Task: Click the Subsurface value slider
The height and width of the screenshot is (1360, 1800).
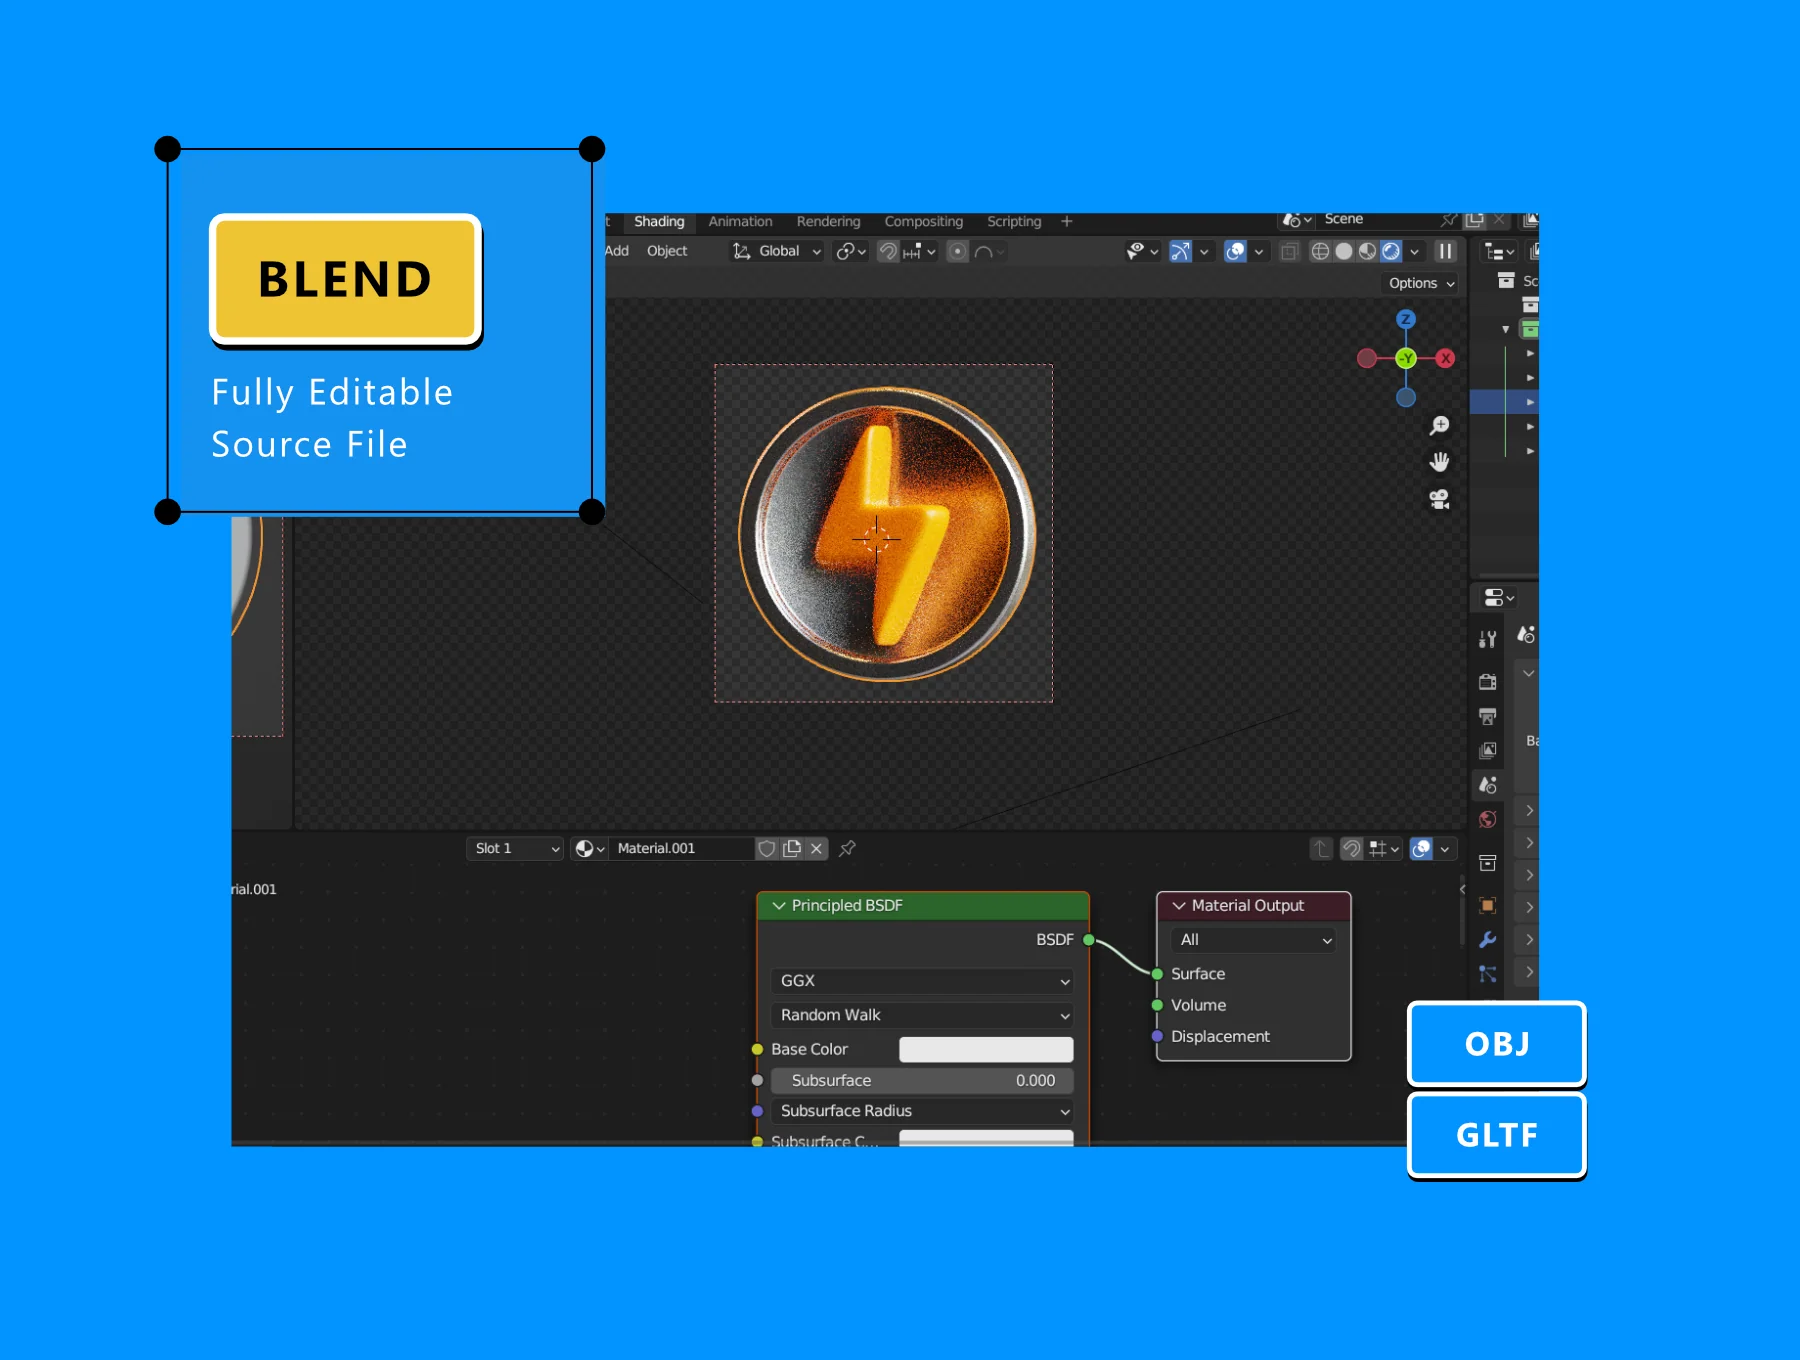Action: click(x=922, y=1080)
